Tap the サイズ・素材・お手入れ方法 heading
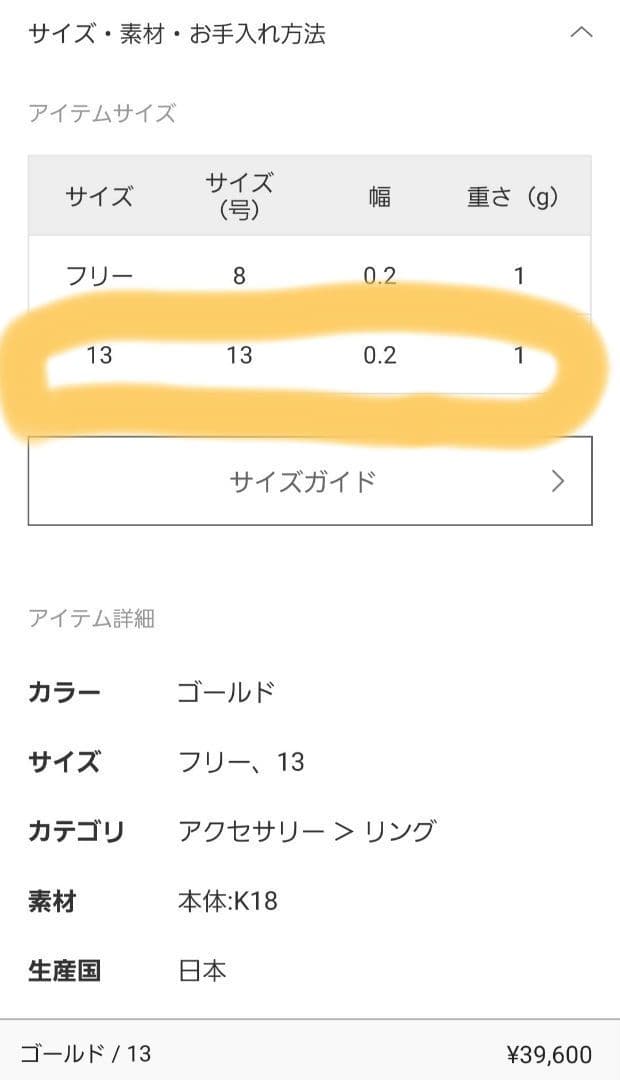 coord(177,34)
